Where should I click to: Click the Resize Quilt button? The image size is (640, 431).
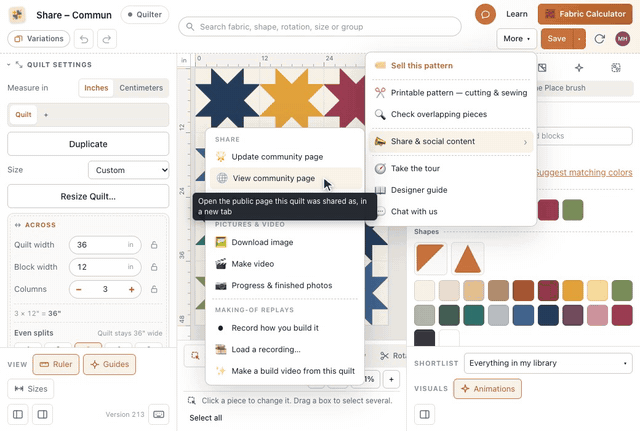pos(88,196)
